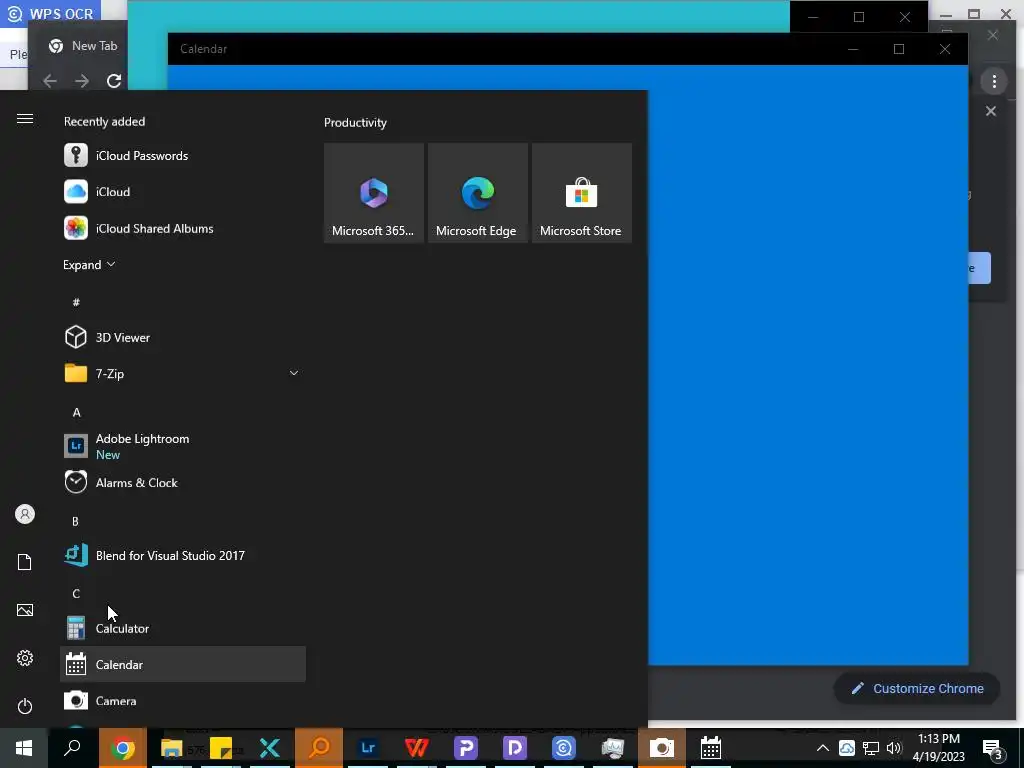Viewport: 1024px width, 768px height.
Task: Click the Microsoft 365 tile
Action: (x=374, y=193)
